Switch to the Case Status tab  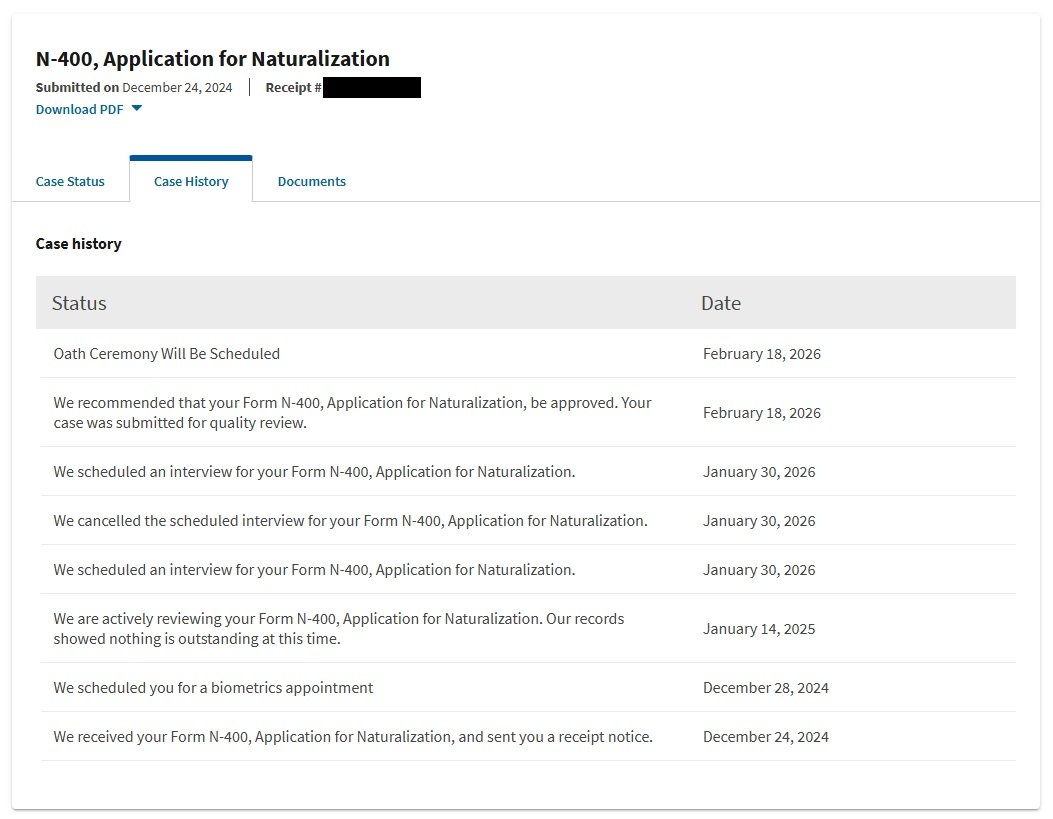coord(70,182)
